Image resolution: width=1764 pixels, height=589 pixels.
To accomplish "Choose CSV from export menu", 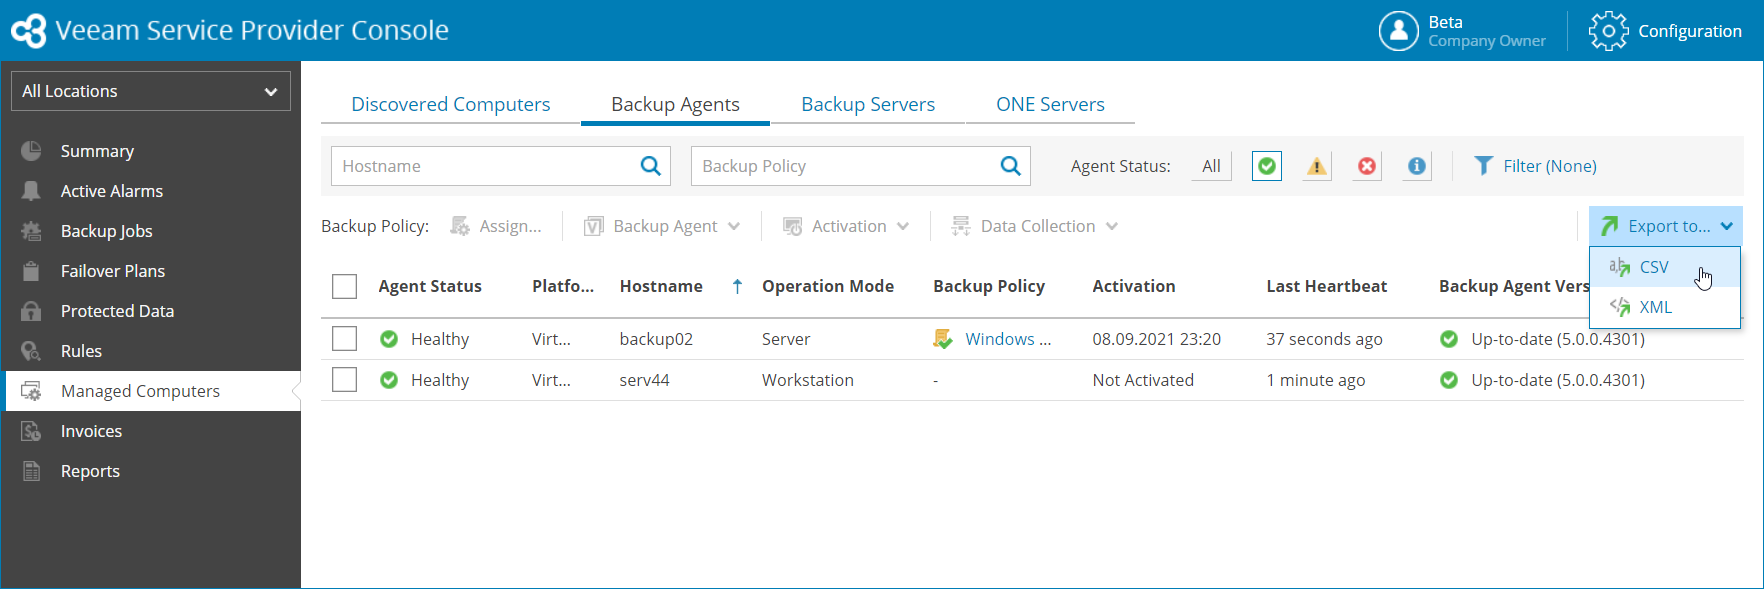I will 1654,267.
